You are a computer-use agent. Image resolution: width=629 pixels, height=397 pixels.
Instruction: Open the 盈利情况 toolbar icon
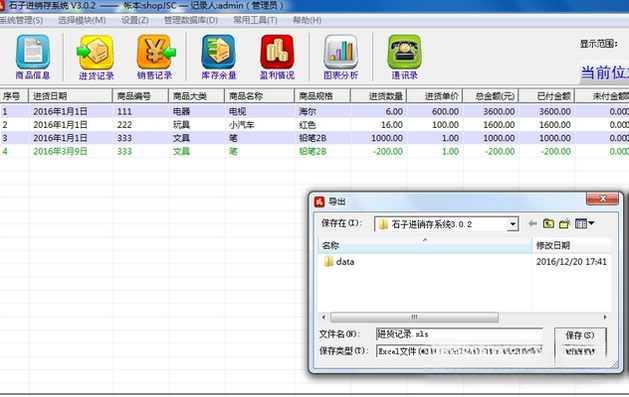click(x=277, y=57)
